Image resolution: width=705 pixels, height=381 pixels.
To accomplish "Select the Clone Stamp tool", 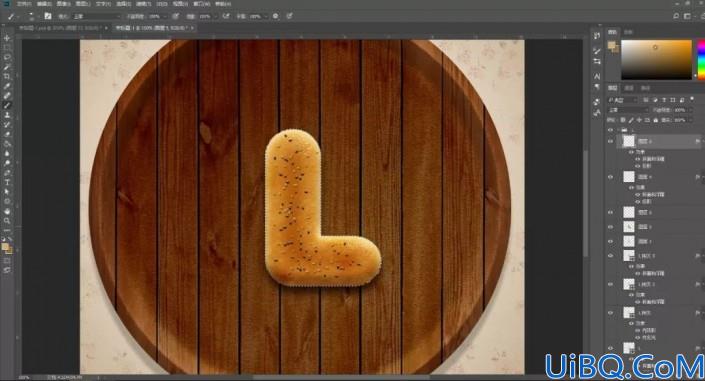I will pyautogui.click(x=7, y=115).
